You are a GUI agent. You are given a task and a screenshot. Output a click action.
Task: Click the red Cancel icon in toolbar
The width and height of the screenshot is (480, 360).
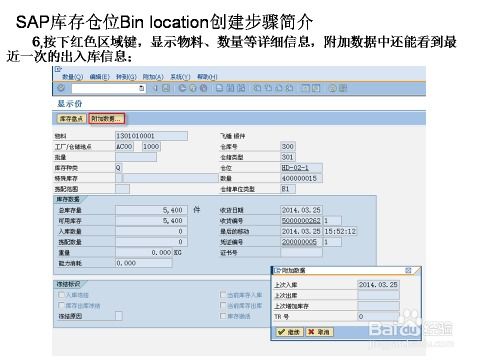(203, 88)
